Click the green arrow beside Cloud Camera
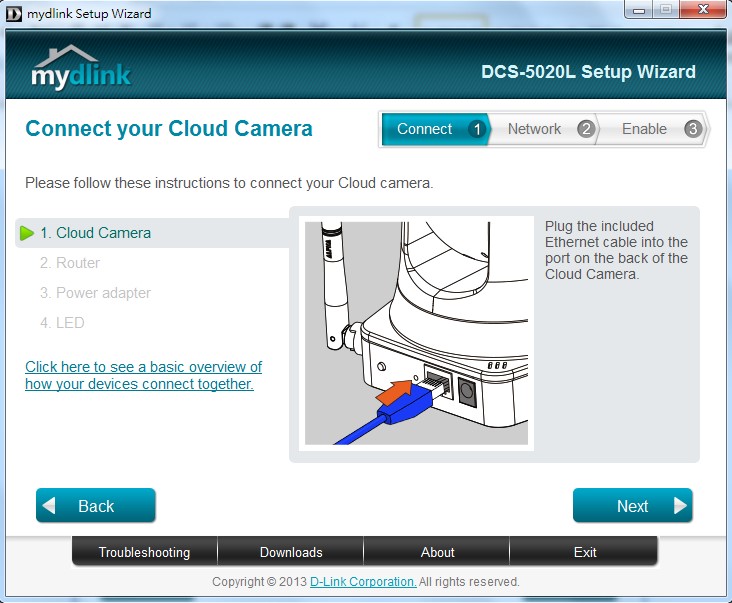Screen dimensions: 732x603 point(27,233)
